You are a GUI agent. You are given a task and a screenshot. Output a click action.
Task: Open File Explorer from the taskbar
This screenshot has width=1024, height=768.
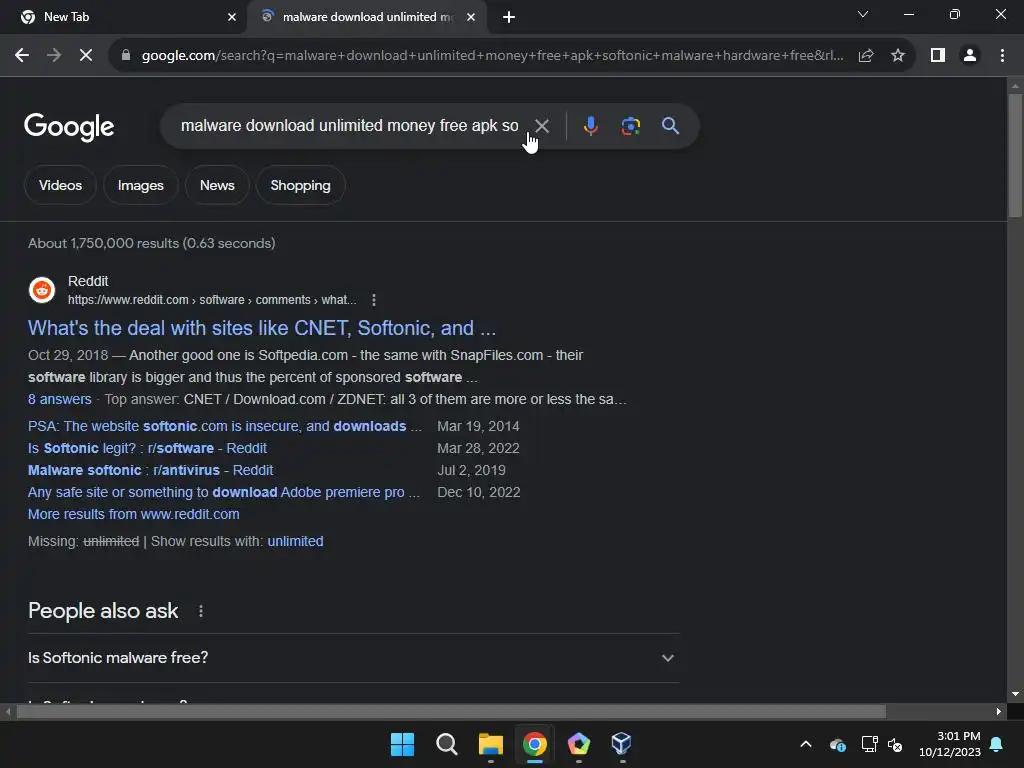(490, 744)
